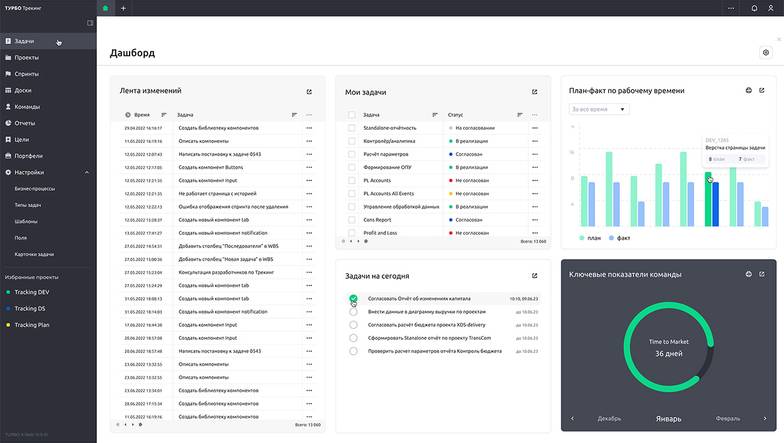The image size is (784, 443).
Task: Open dashboard settings gear button
Action: (x=766, y=53)
